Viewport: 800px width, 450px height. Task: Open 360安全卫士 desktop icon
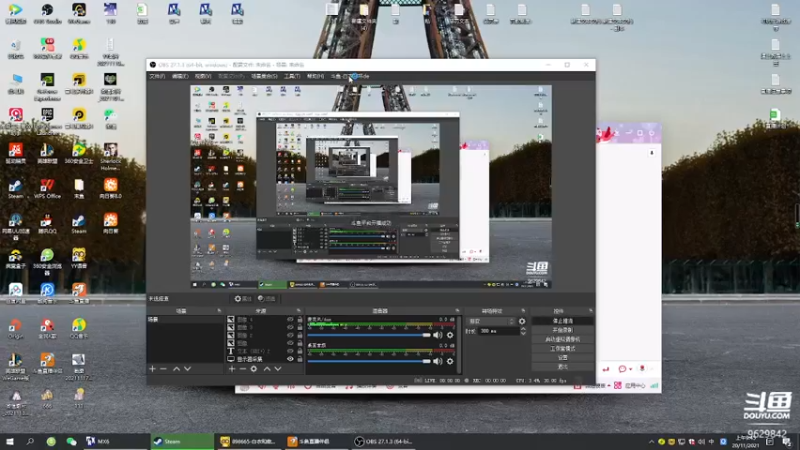pos(79,153)
